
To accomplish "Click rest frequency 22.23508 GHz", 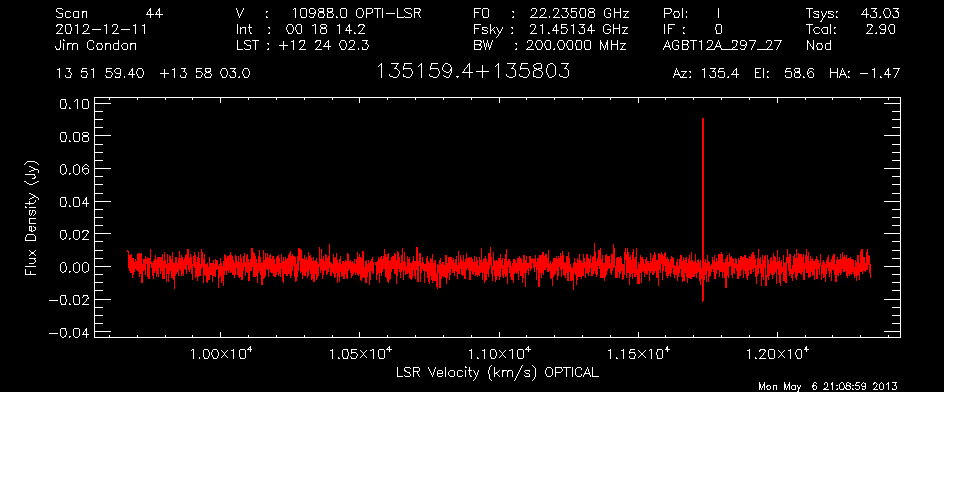I will click(x=579, y=13).
